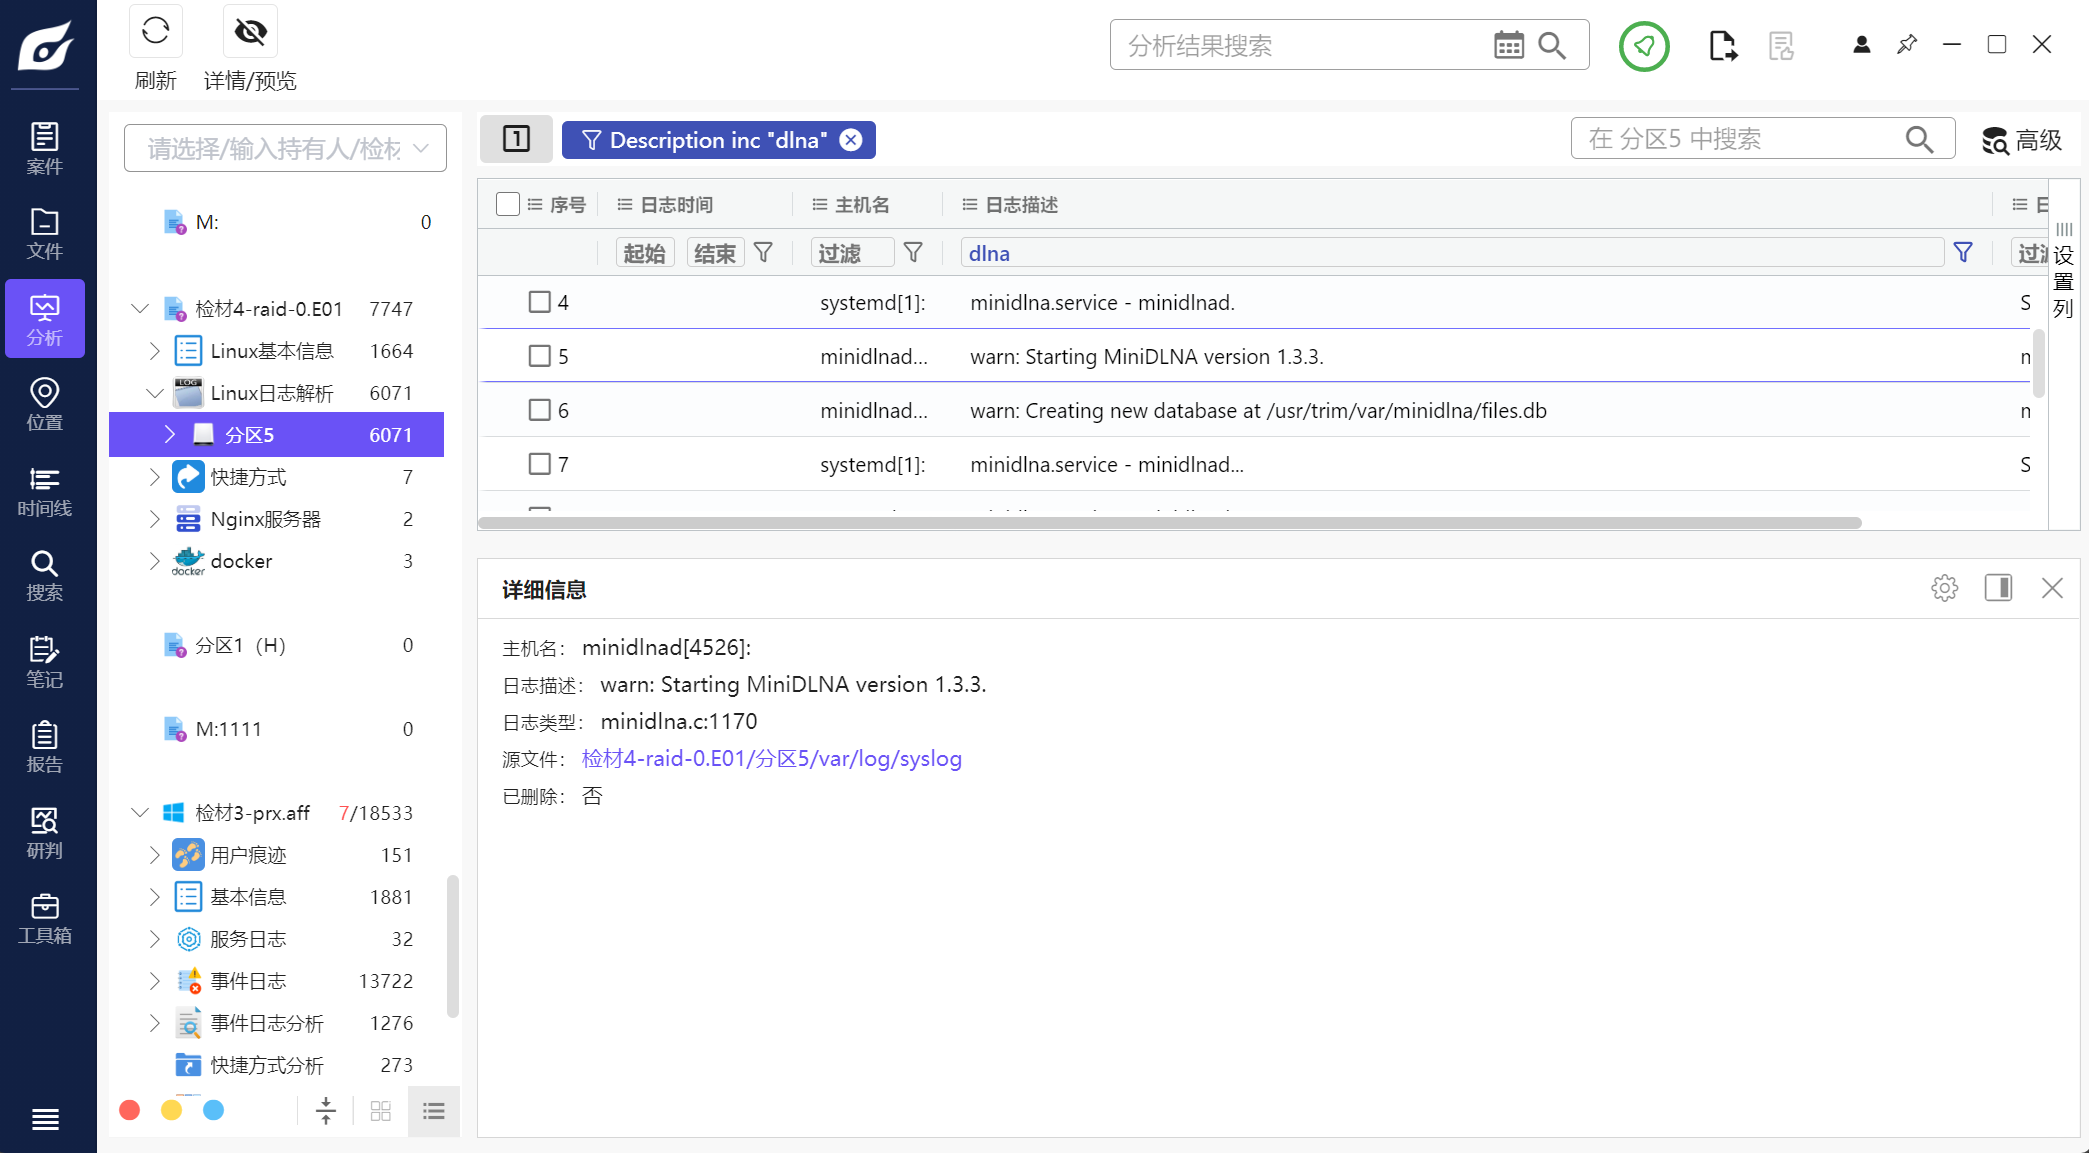Switch to the 研判 sidebar tab
The width and height of the screenshot is (2089, 1153).
[x=44, y=833]
